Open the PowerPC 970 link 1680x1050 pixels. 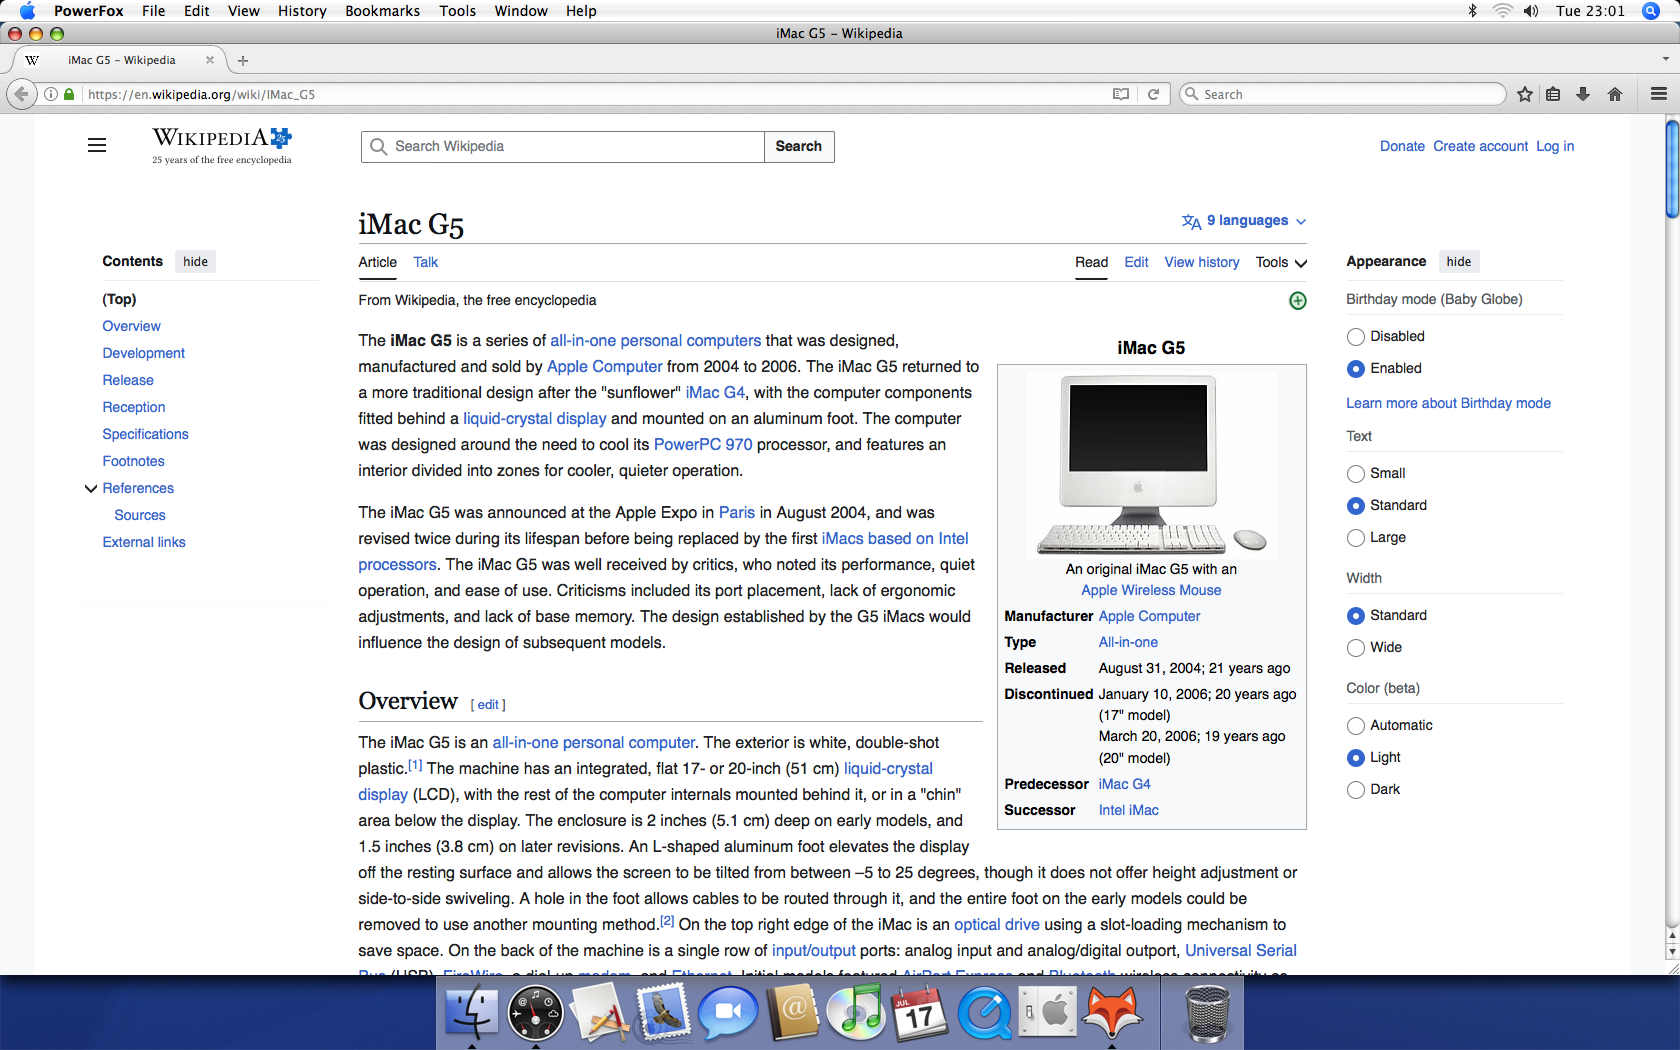703,445
